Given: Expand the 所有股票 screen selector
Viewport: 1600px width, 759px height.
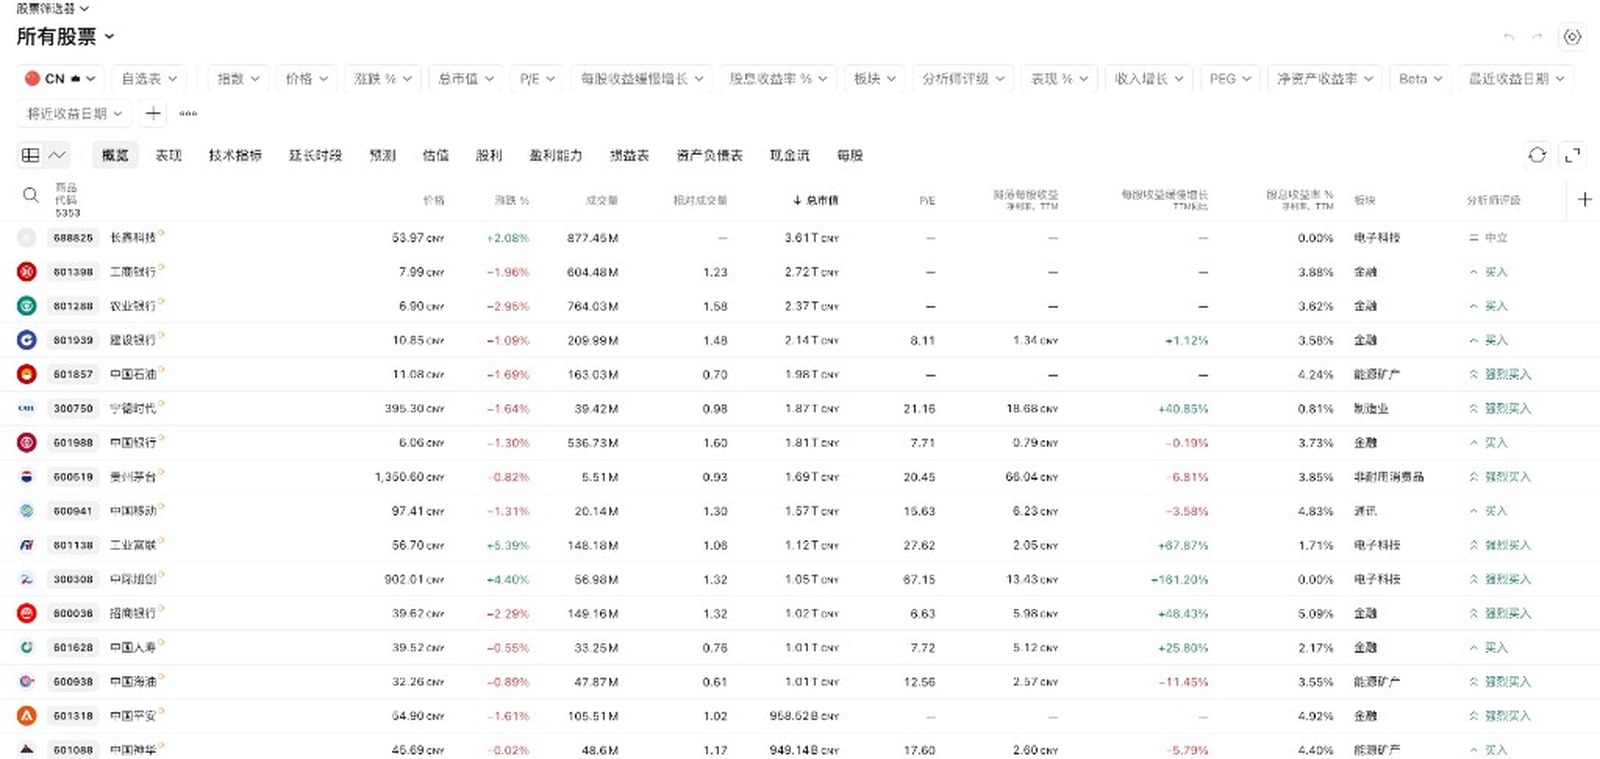Looking at the screenshot, I should (x=66, y=37).
